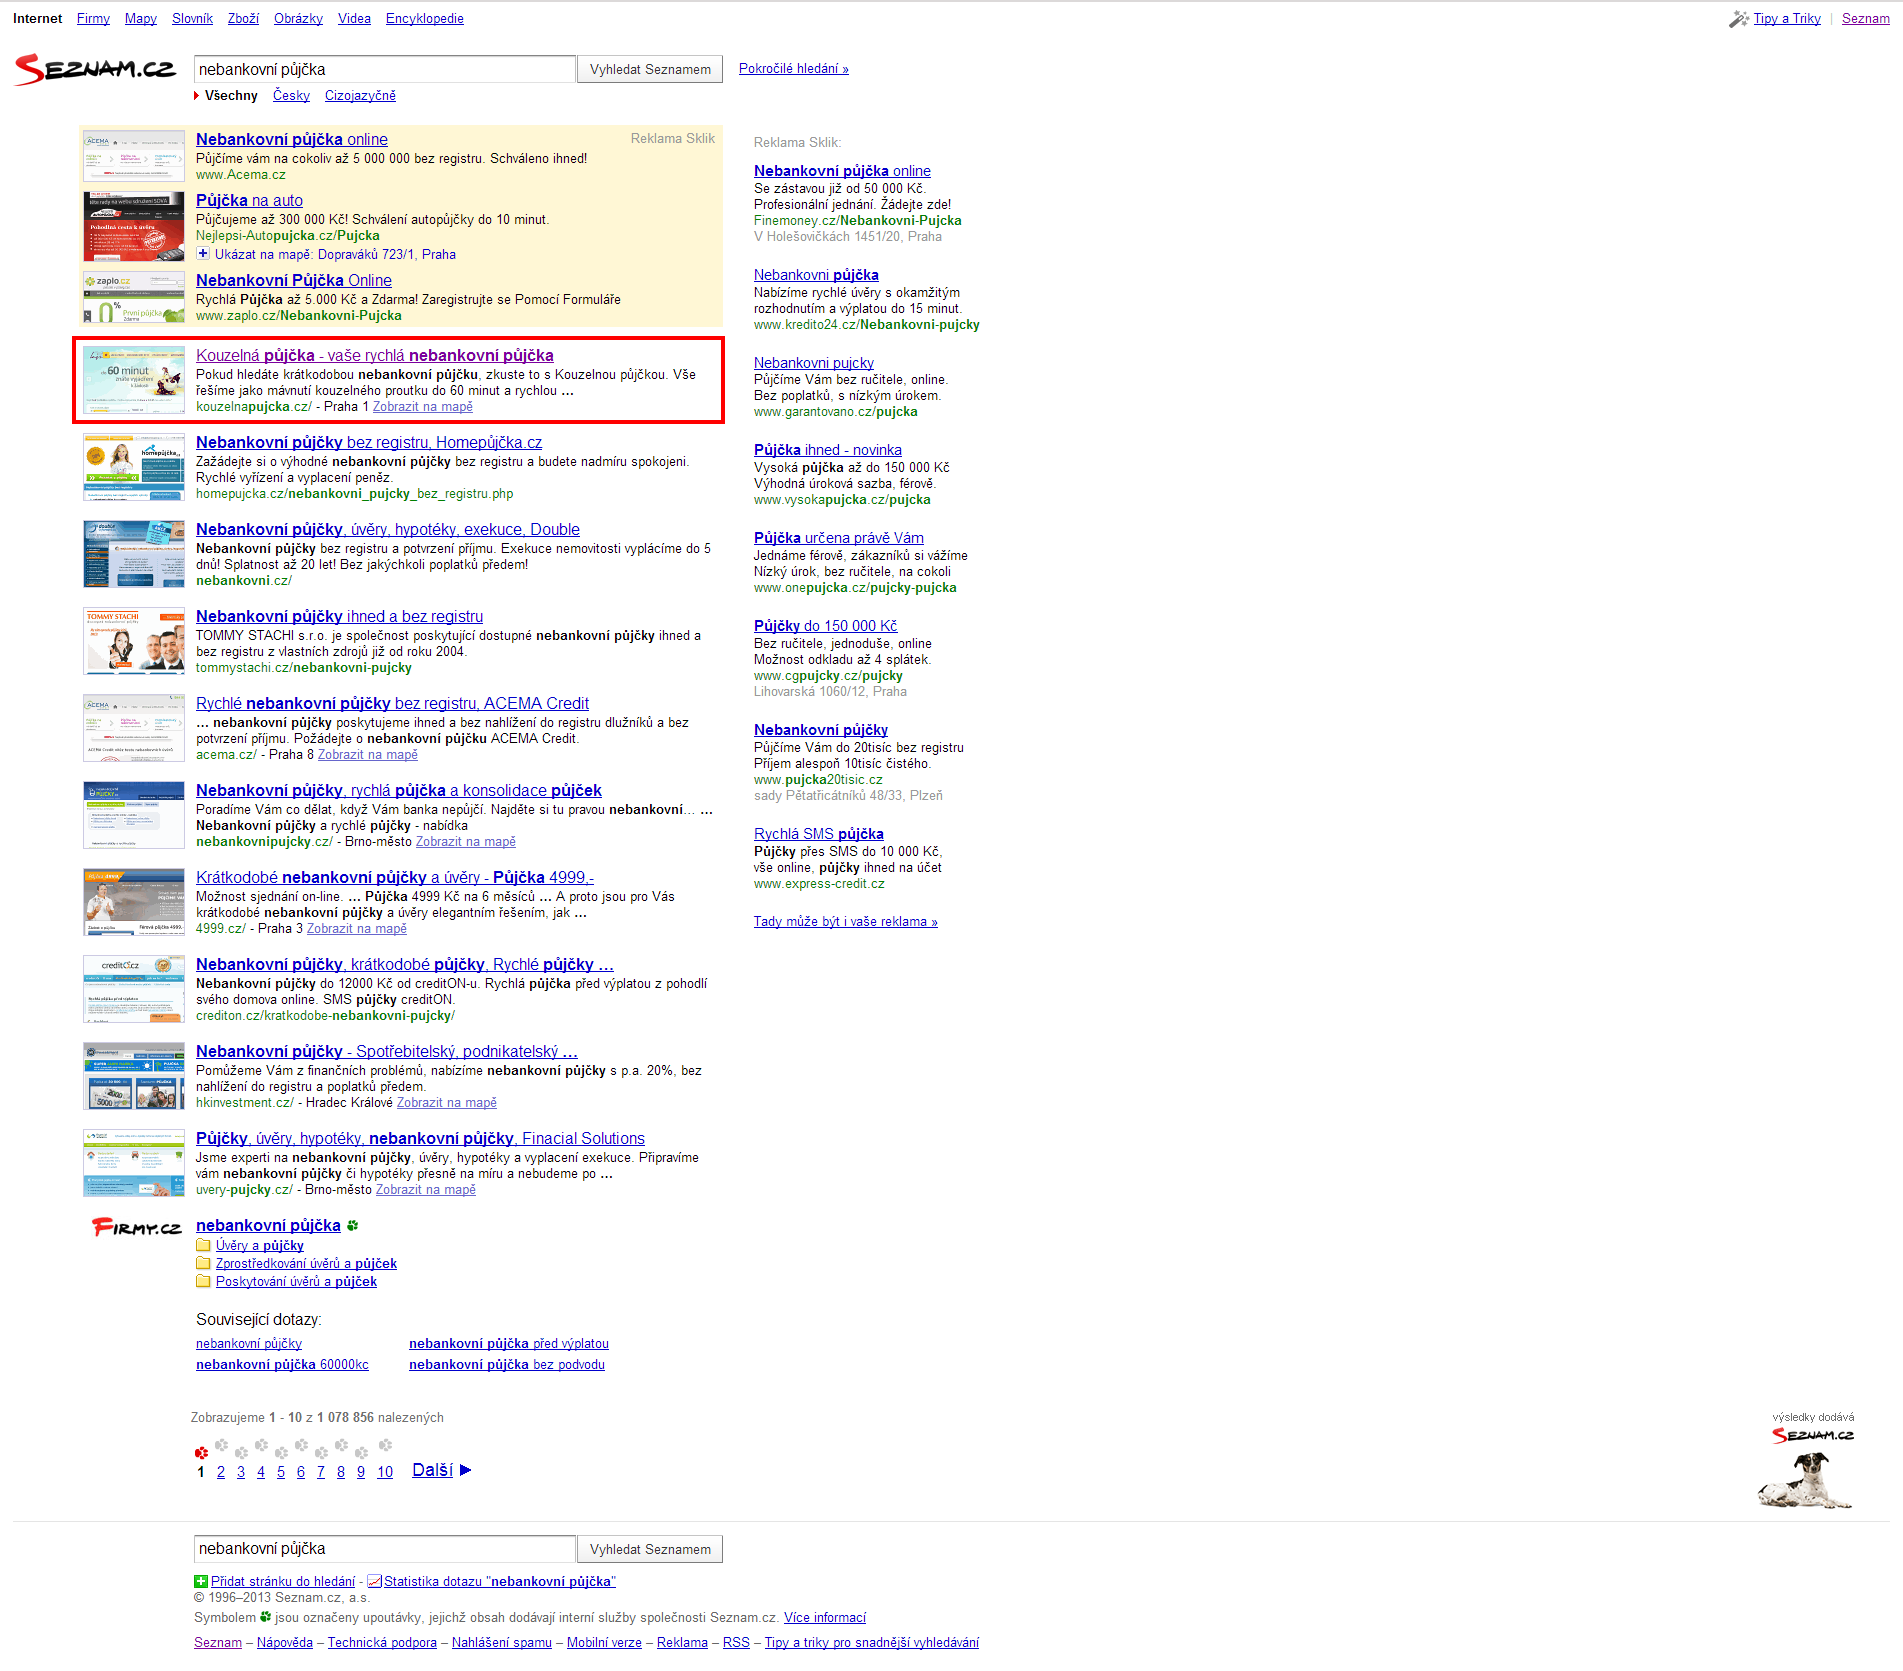Viewport: 1903px width, 1671px height.
Task: Focus the bottom search input field
Action: tap(385, 1549)
